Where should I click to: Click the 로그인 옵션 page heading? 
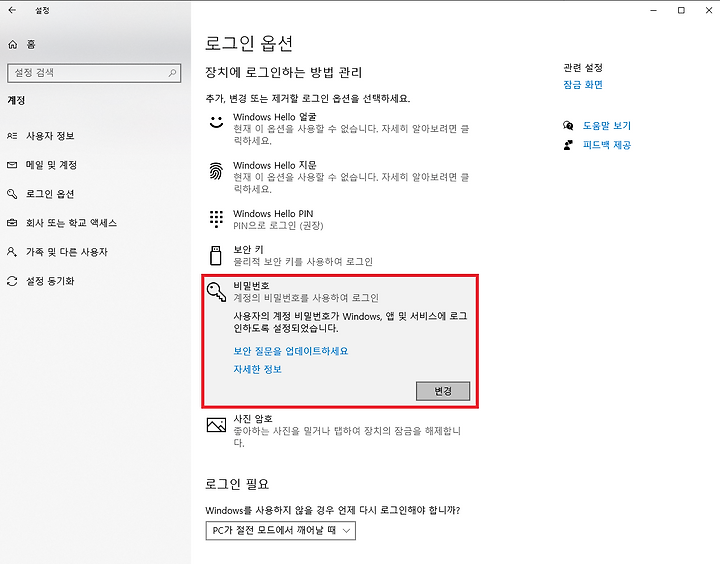click(248, 43)
